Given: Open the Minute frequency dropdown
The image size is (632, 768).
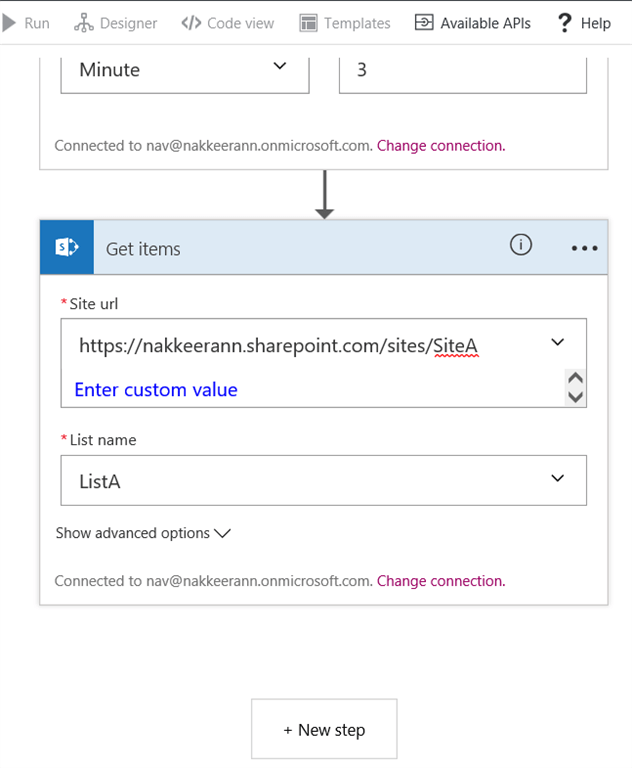Looking at the screenshot, I should (279, 68).
